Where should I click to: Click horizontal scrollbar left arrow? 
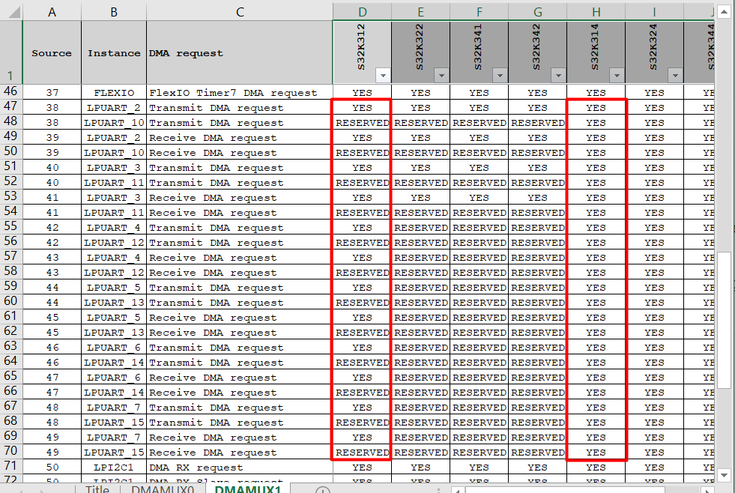point(457,490)
